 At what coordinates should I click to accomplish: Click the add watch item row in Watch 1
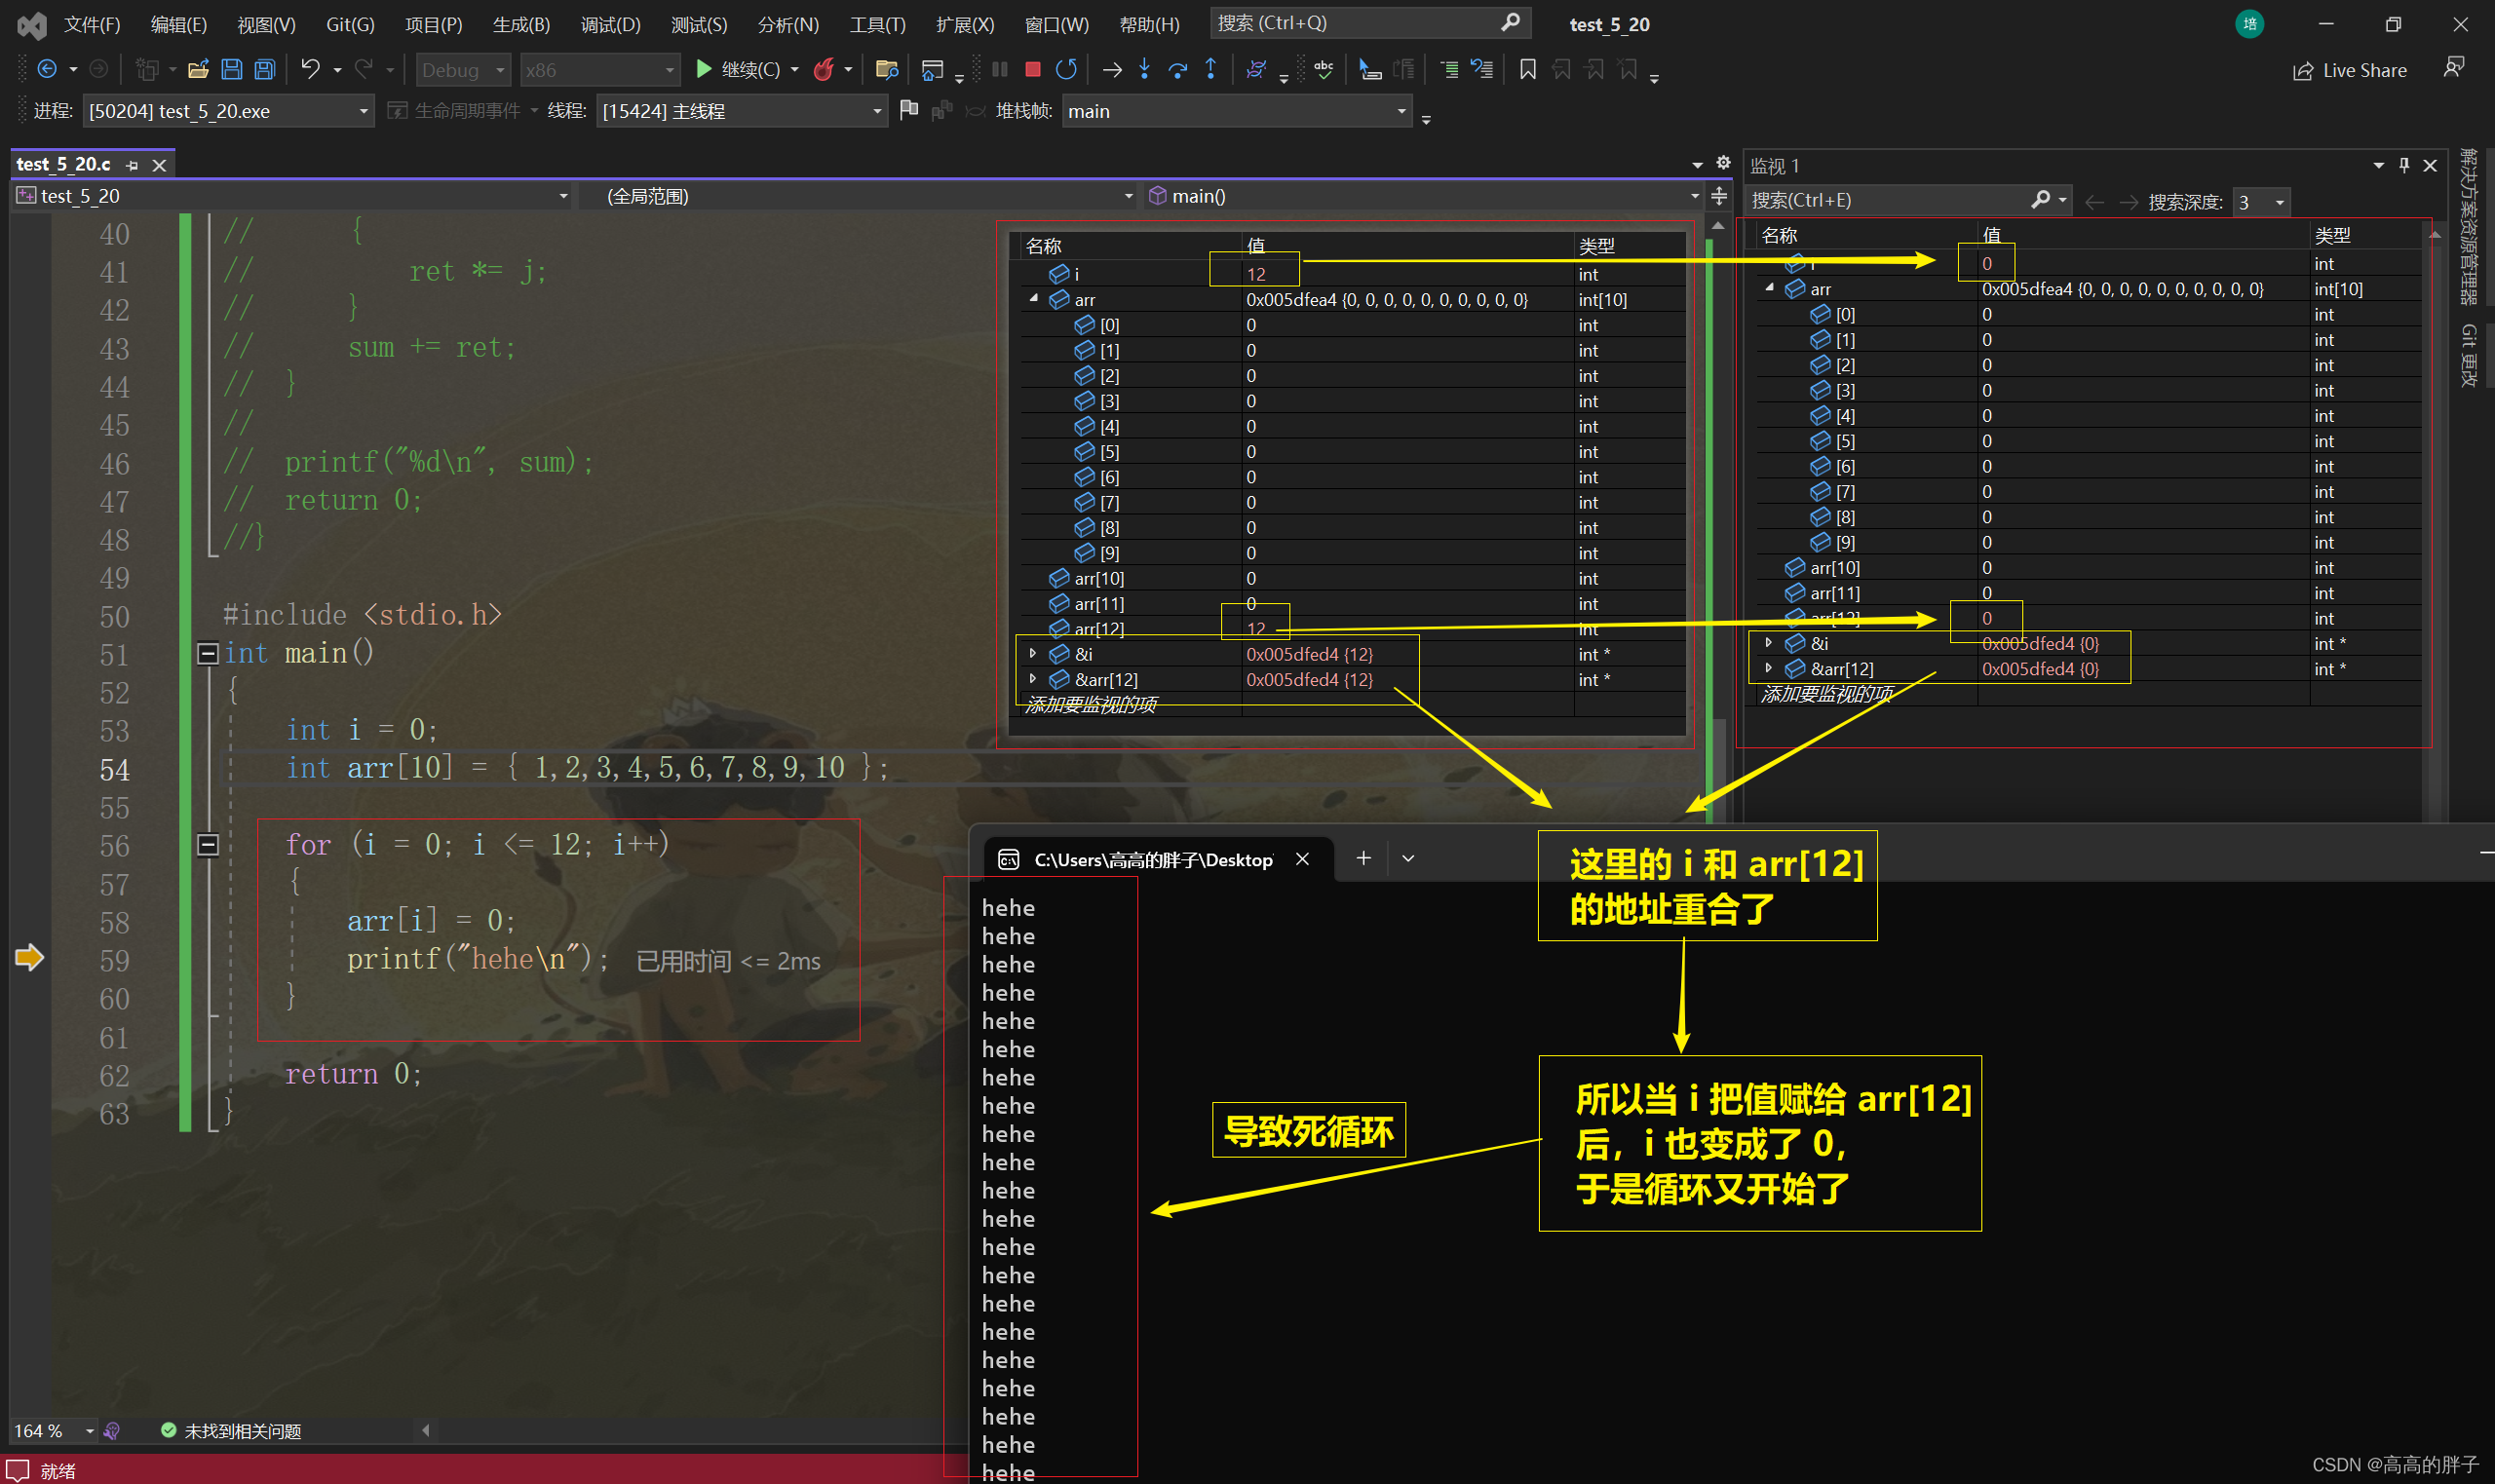click(2087, 694)
